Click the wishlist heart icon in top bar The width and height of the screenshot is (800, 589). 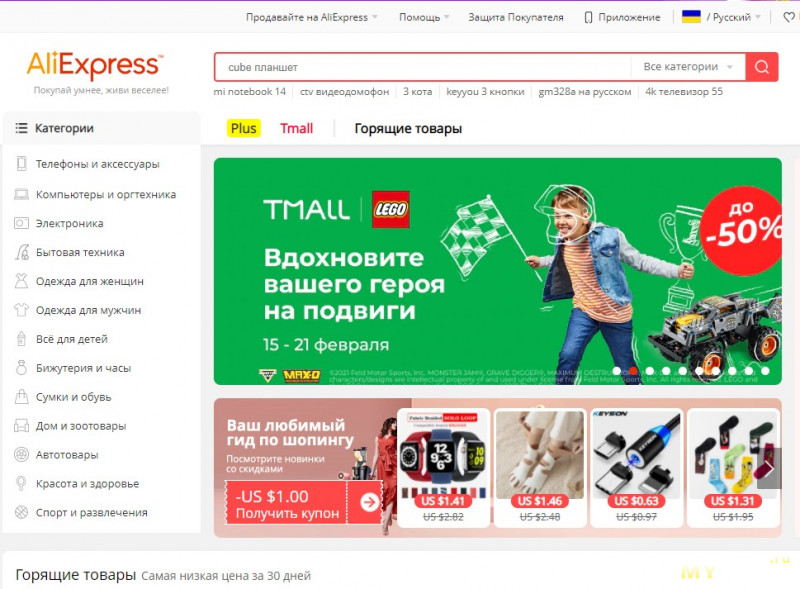click(789, 17)
